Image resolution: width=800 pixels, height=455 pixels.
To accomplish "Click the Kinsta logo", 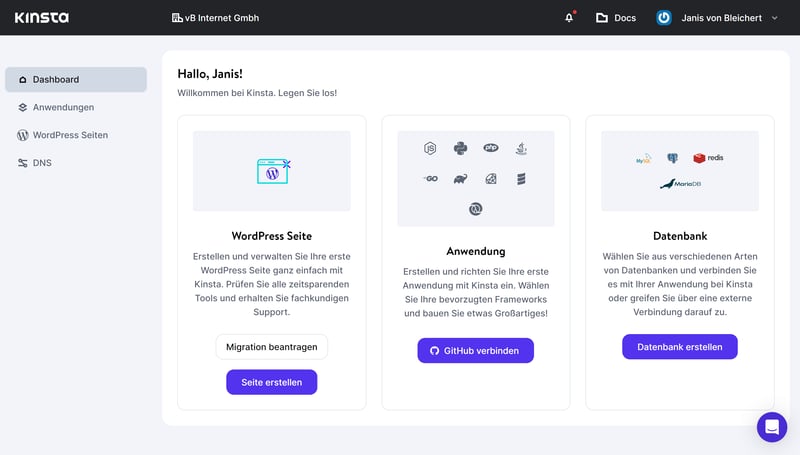I will pos(40,17).
